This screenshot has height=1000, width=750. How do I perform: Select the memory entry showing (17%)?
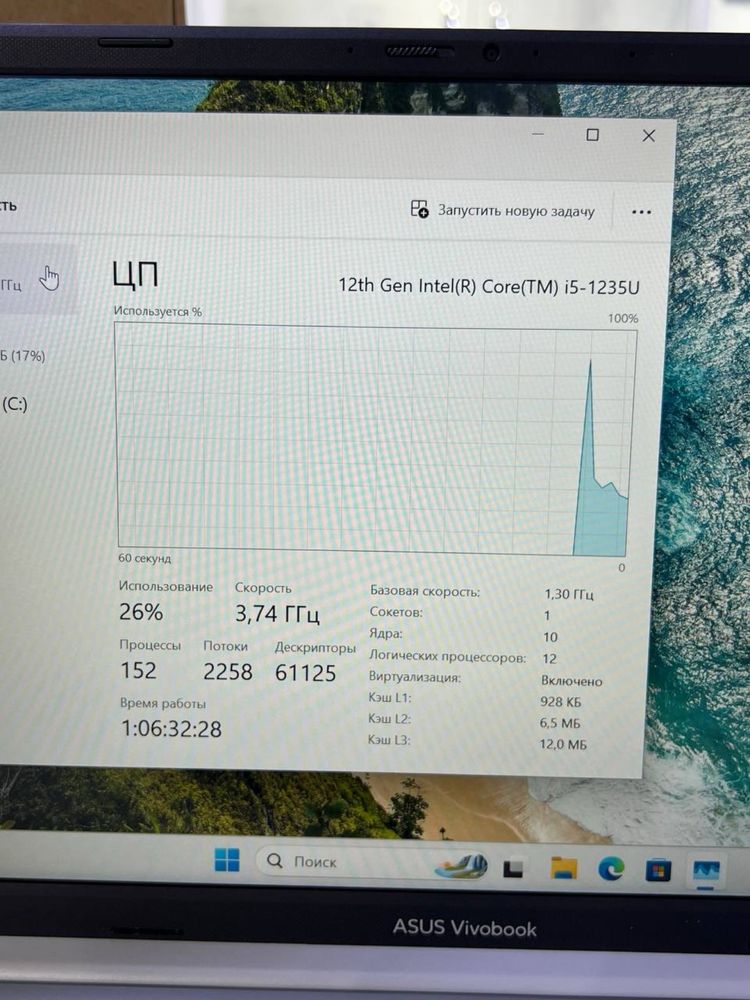coord(23,356)
